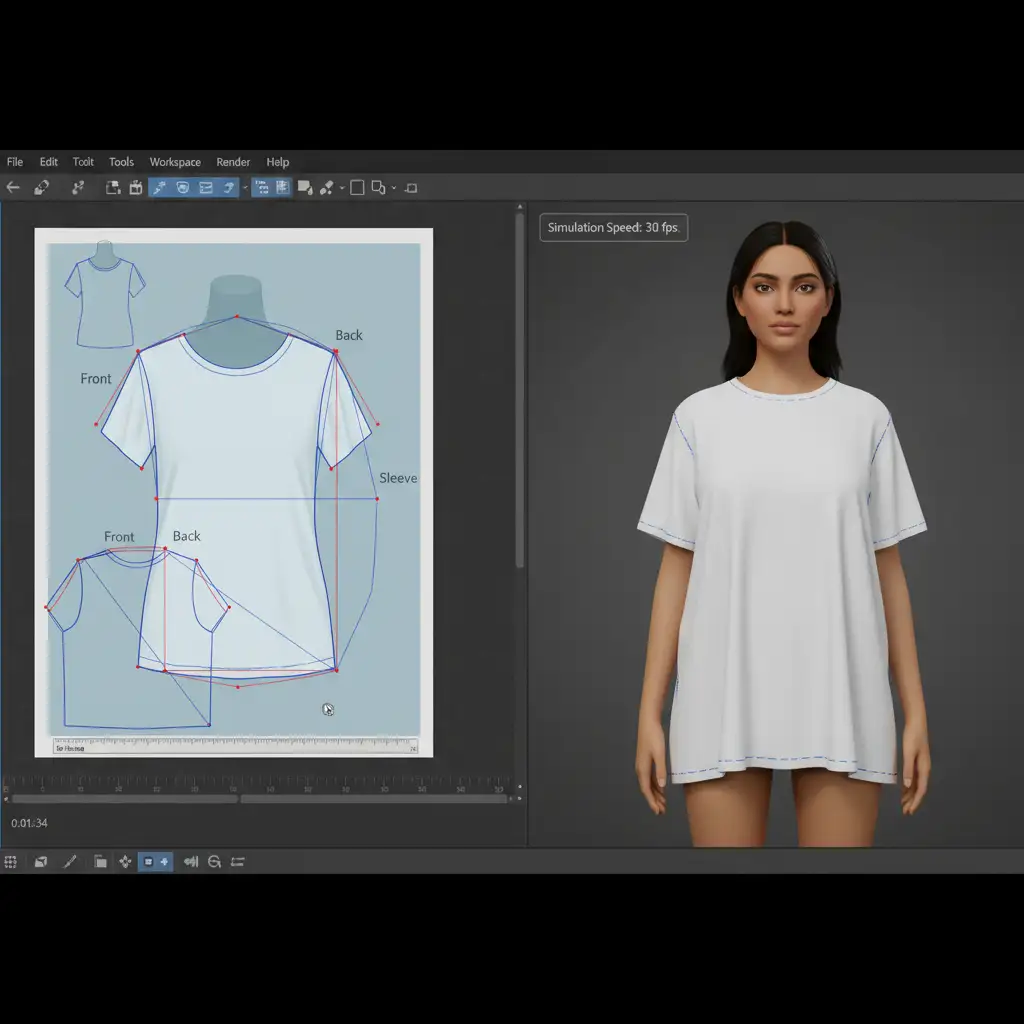Expand the dropdown arrow after the highlighted tool group
This screenshot has height=1024, width=1024.
pos(245,187)
